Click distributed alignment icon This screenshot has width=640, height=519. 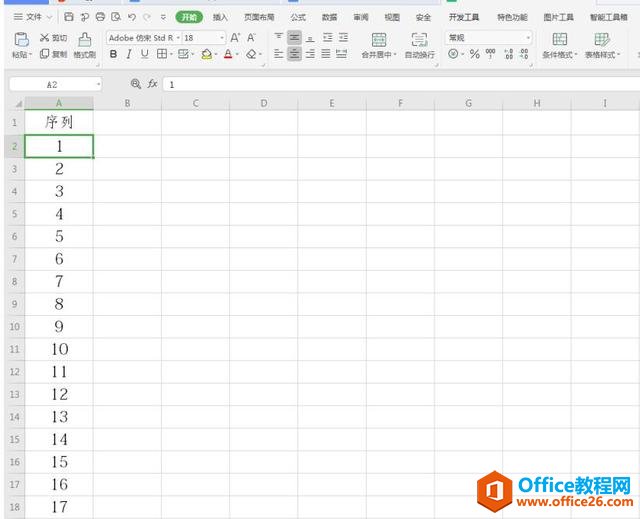click(342, 54)
